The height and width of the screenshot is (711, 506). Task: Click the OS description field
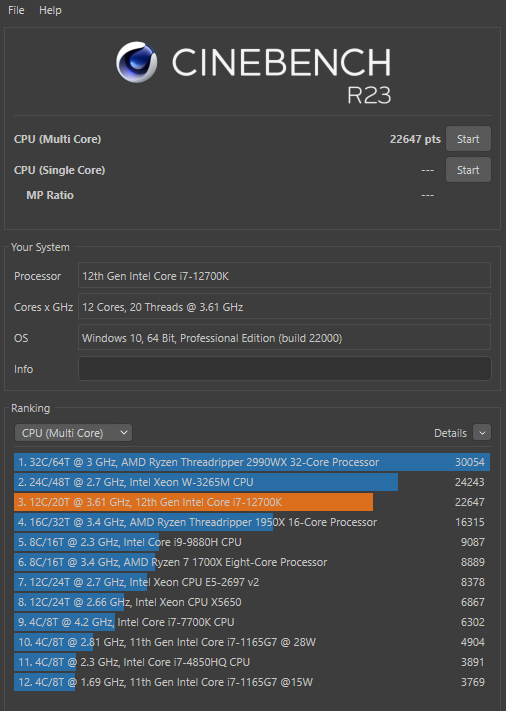(284, 337)
